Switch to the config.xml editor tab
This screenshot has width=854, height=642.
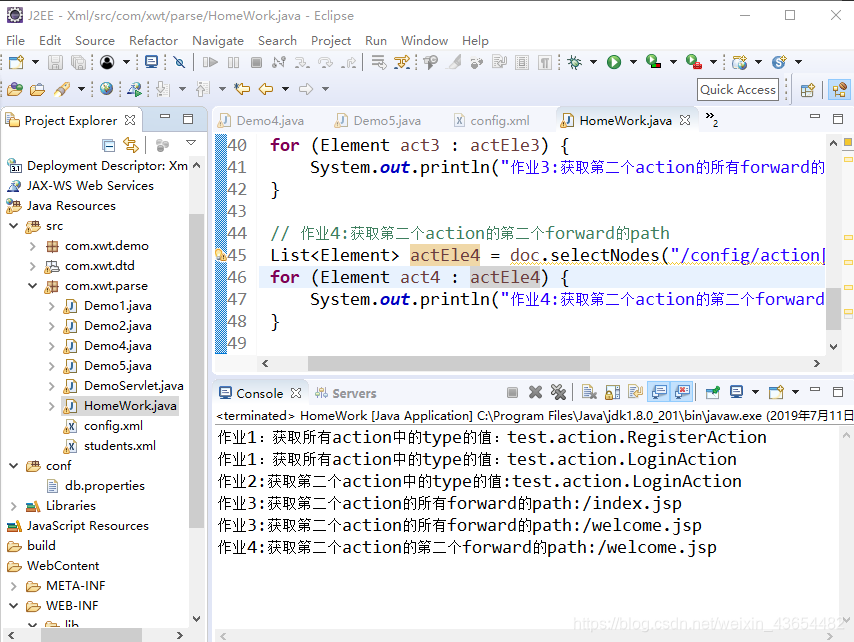492,121
